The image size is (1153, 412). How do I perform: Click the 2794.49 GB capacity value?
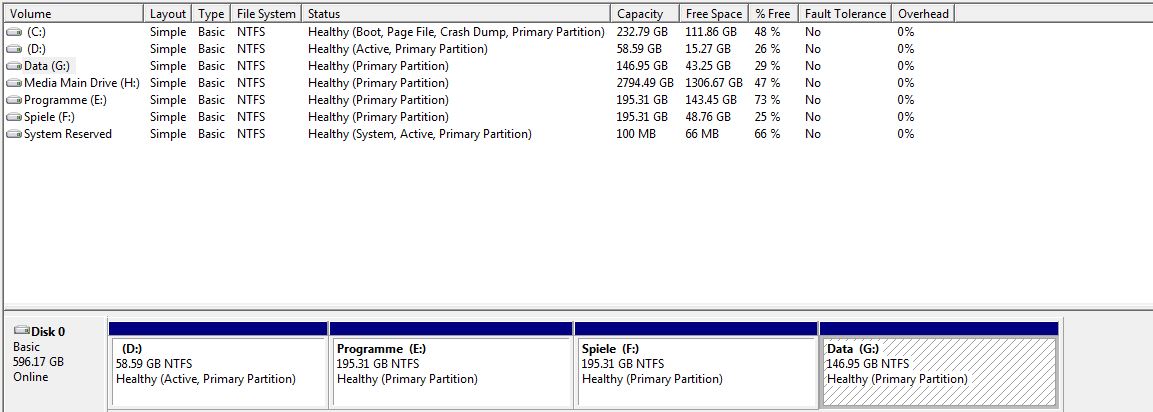[x=645, y=83]
